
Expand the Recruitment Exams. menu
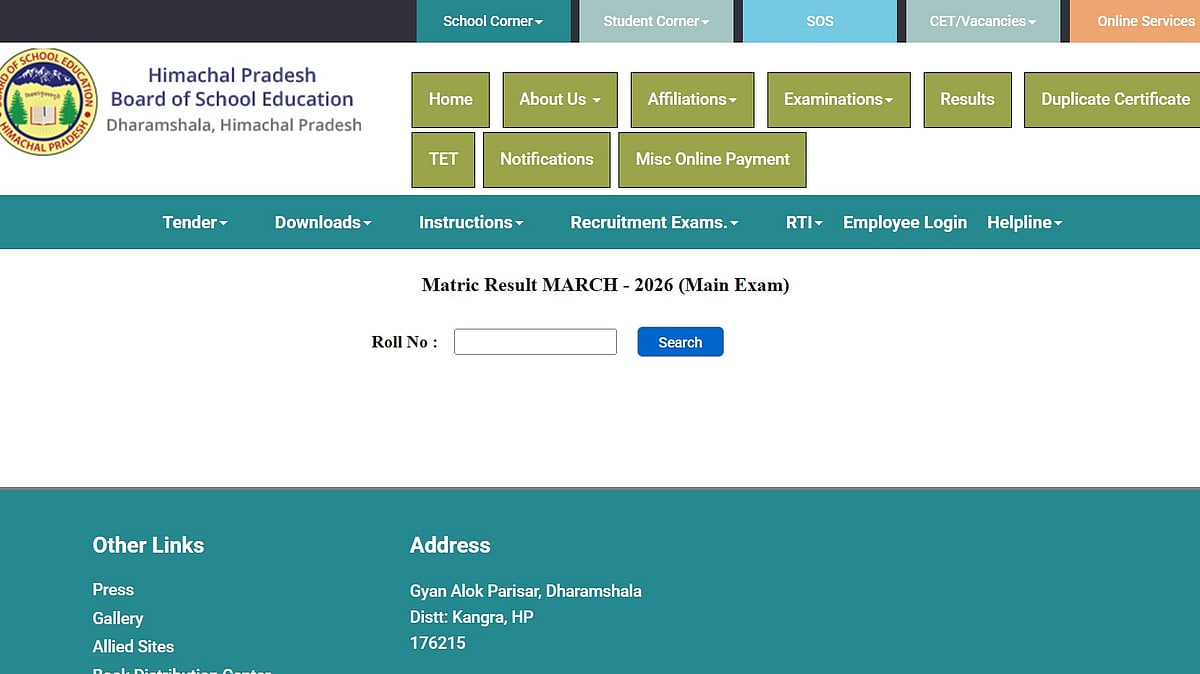[x=654, y=222]
